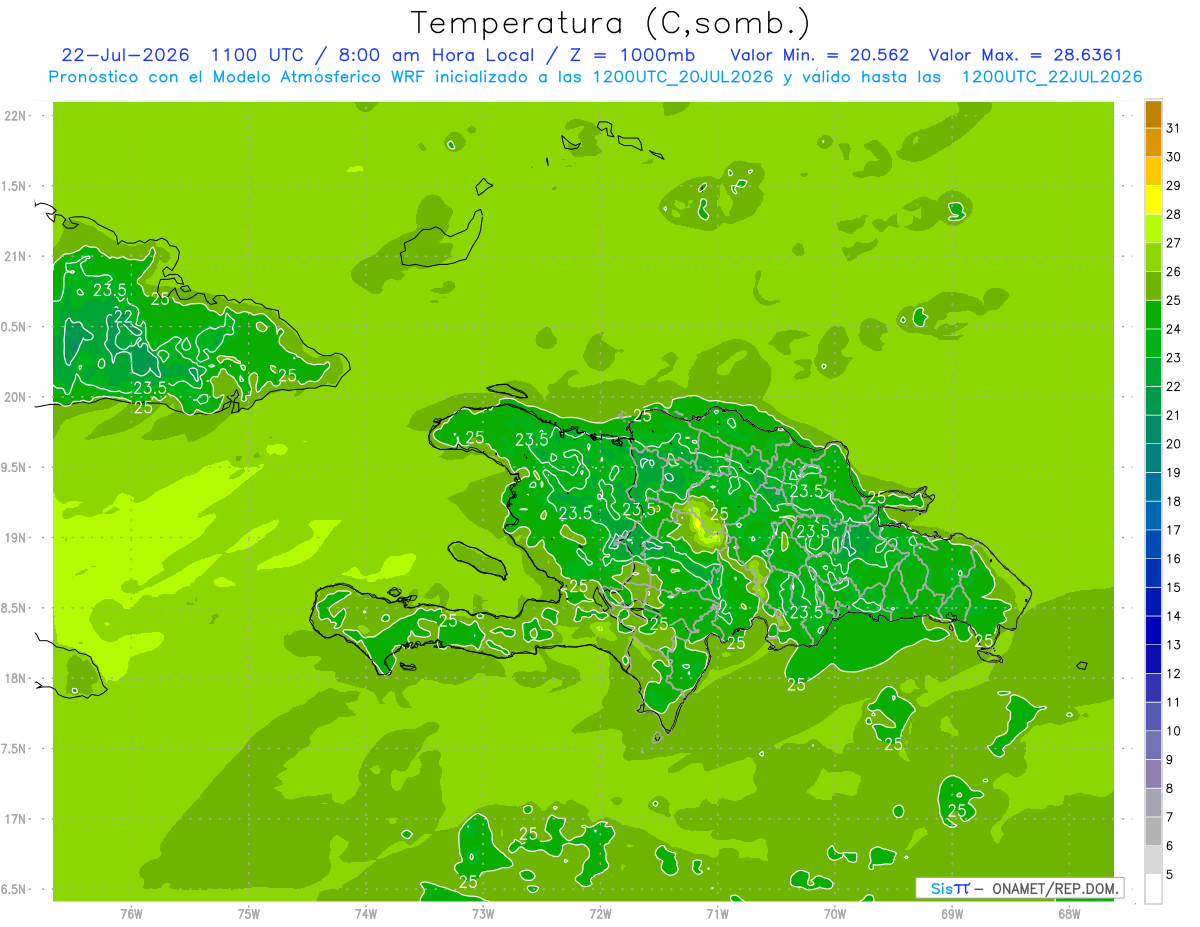Click the '25' label on color legend

pos(1174,300)
